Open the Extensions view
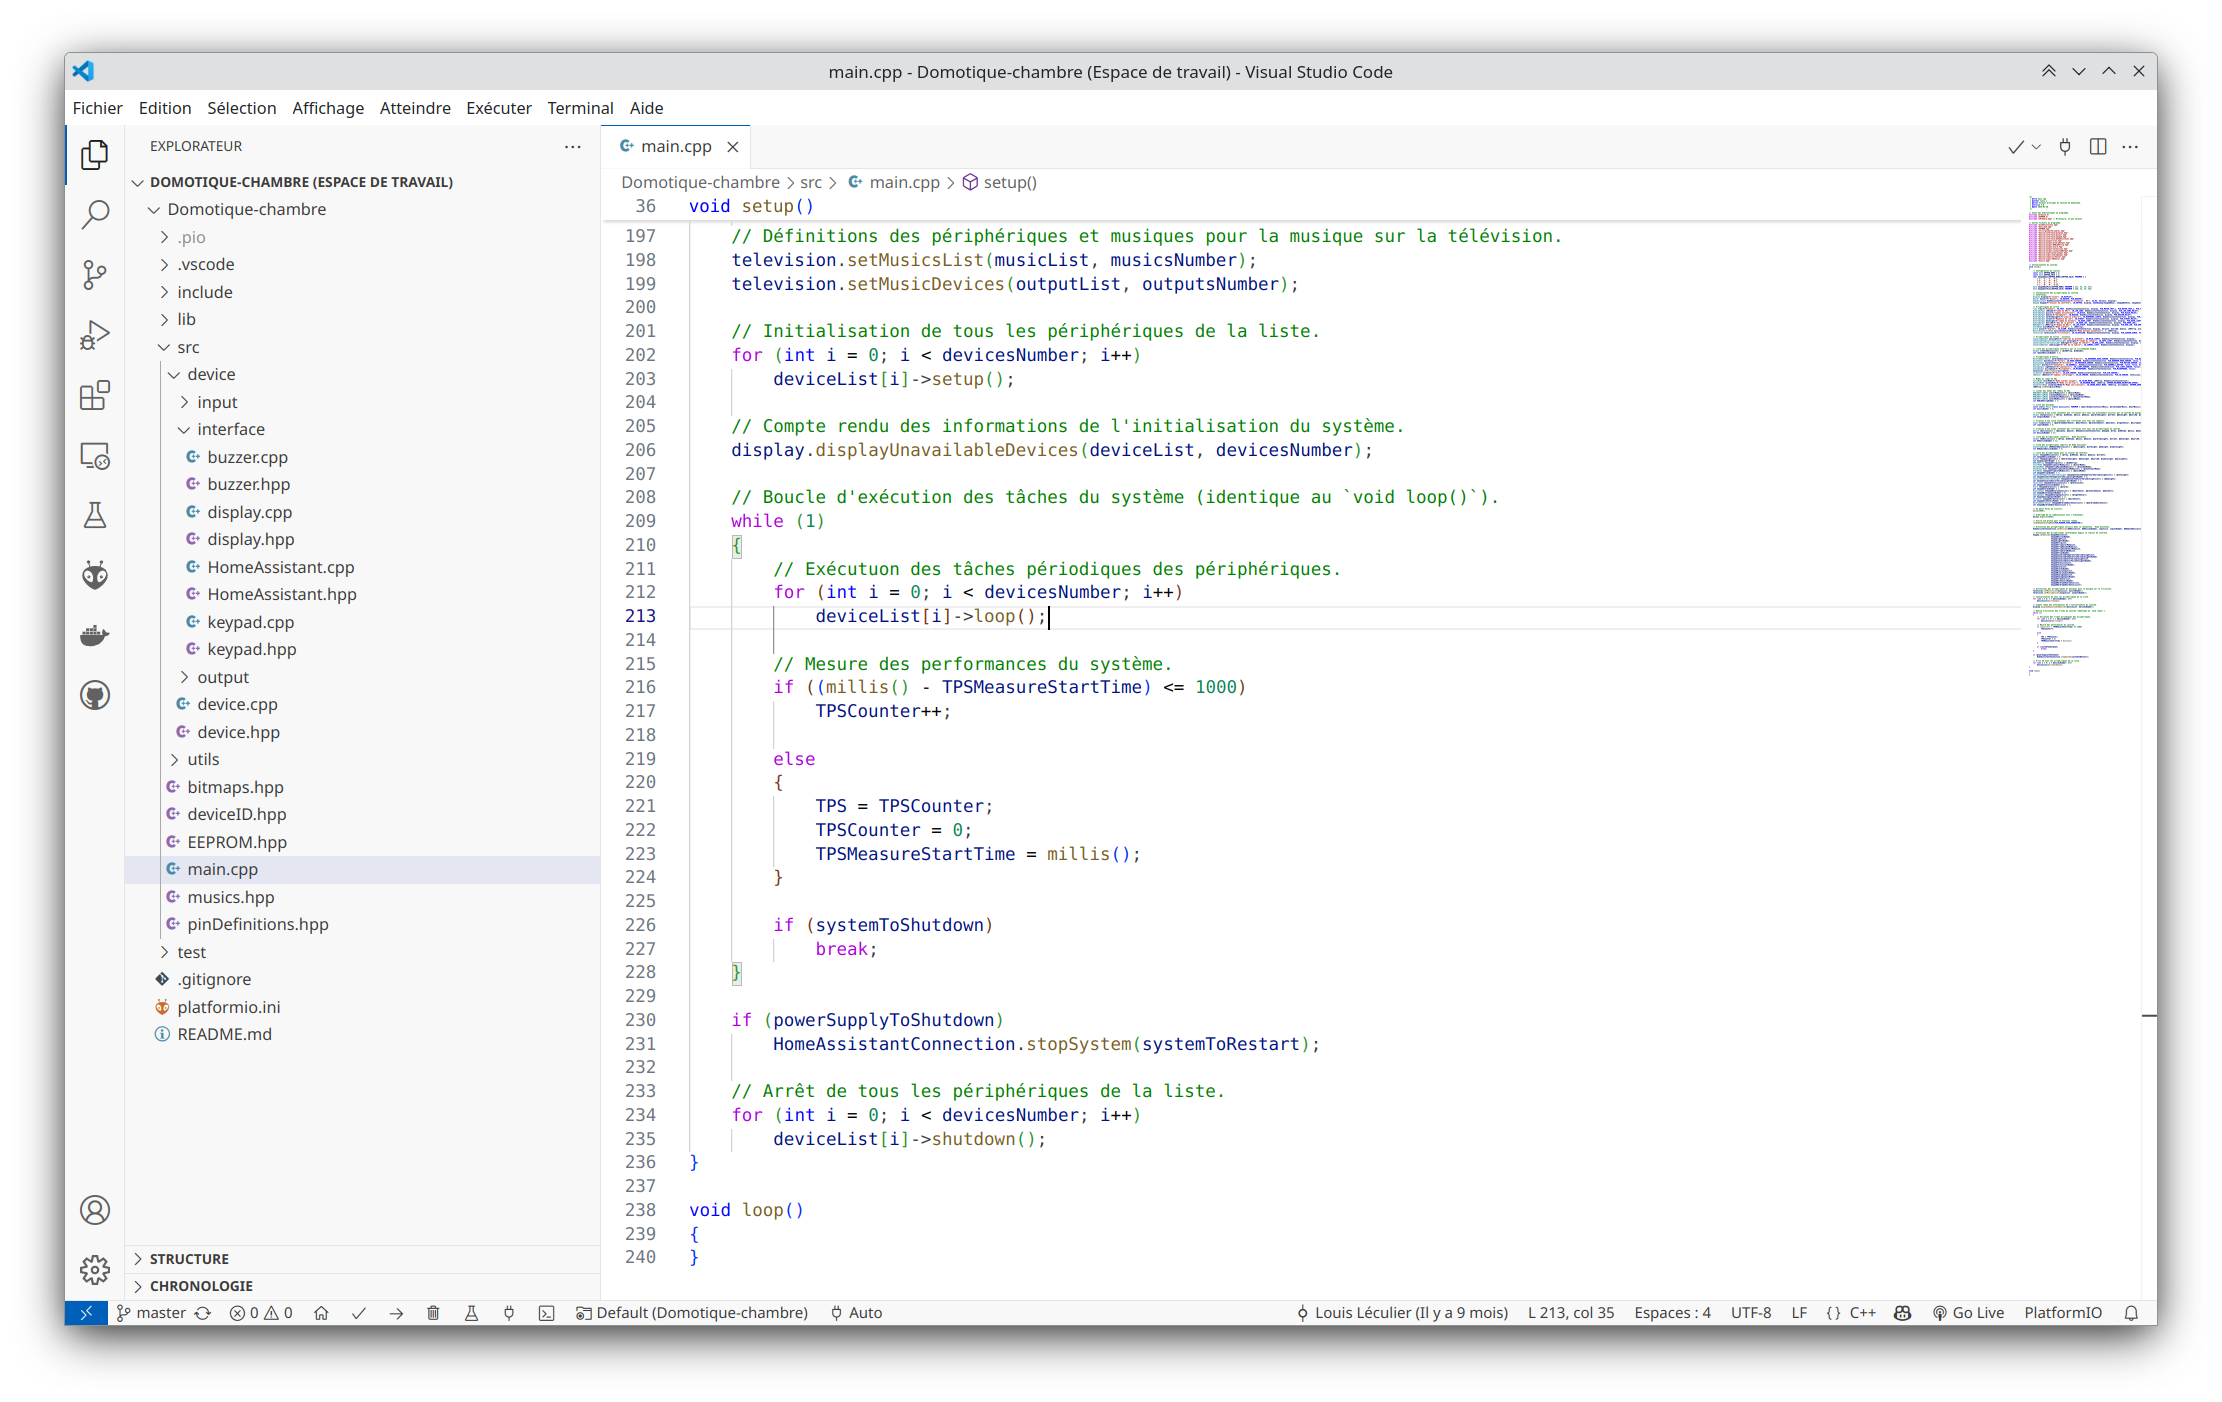Image resolution: width=2222 pixels, height=1402 pixels. [95, 396]
